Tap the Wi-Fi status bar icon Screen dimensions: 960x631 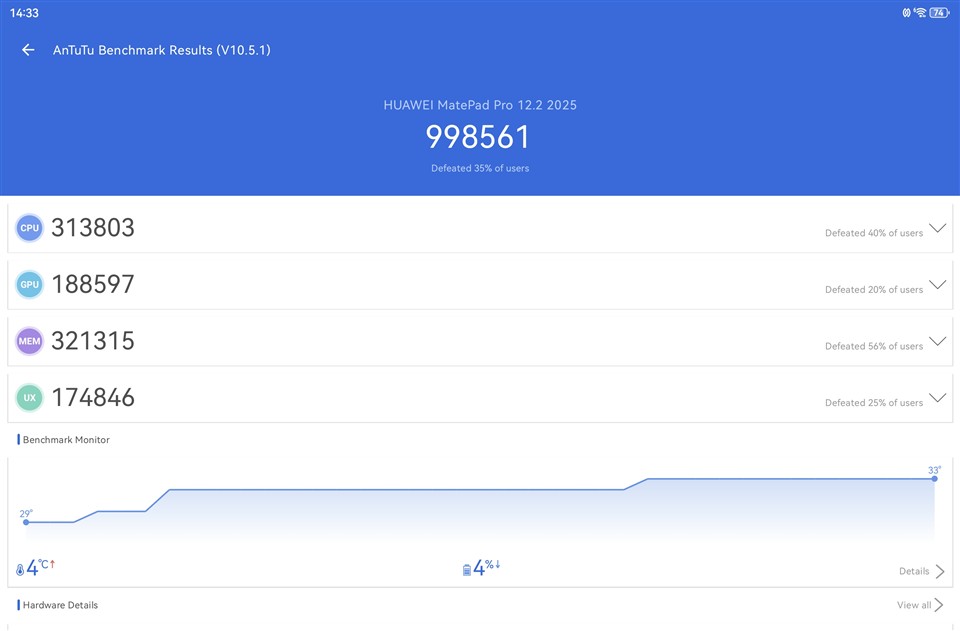pos(918,13)
